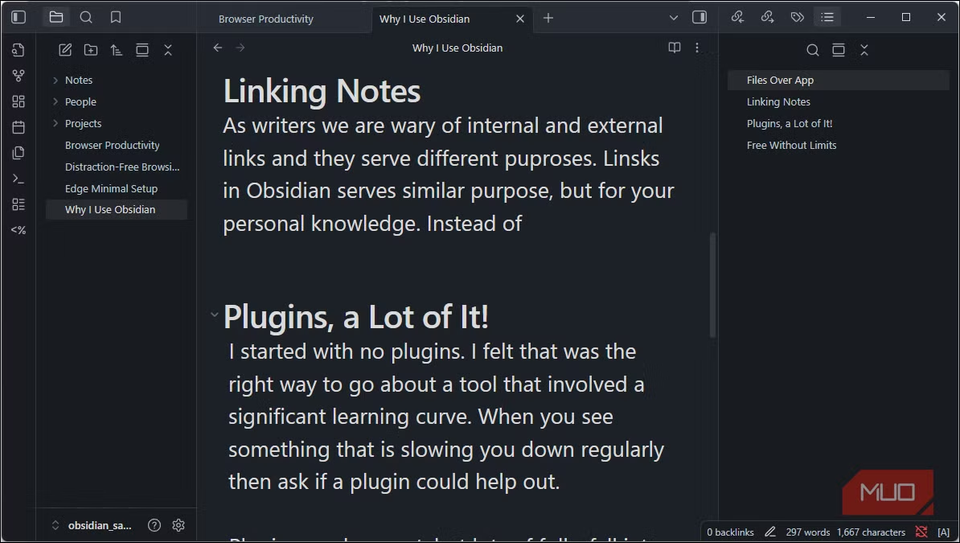
Task: Open a new tab with plus button
Action: tap(548, 18)
